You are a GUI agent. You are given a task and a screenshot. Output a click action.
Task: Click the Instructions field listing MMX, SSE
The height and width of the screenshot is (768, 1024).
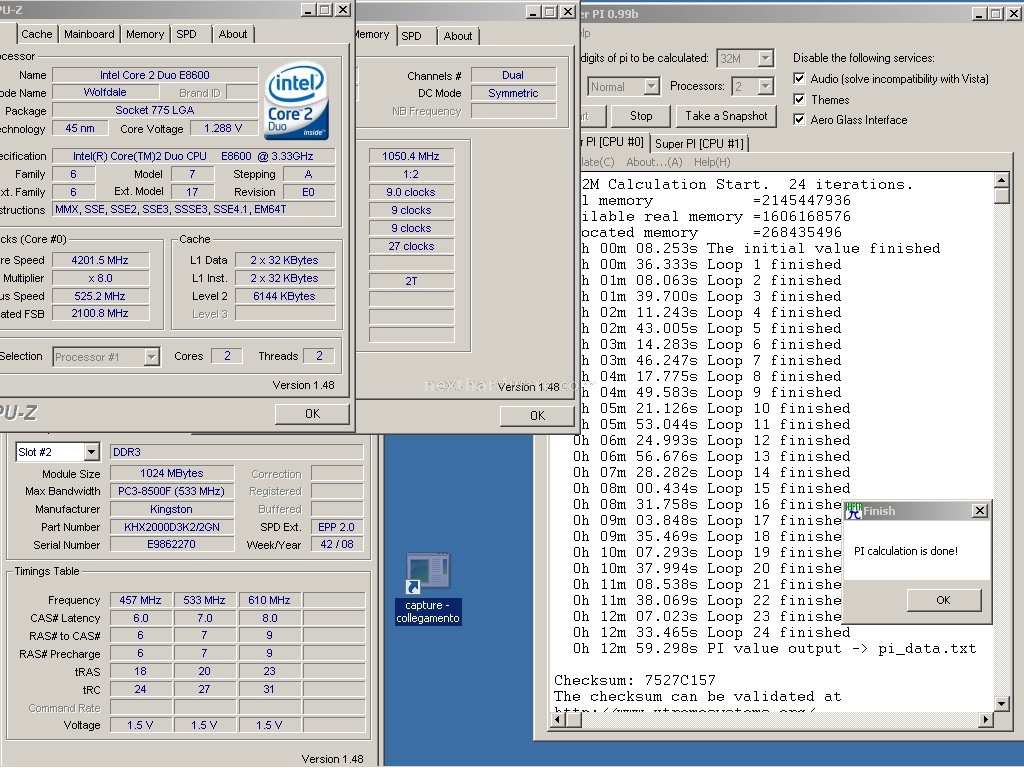tap(194, 210)
